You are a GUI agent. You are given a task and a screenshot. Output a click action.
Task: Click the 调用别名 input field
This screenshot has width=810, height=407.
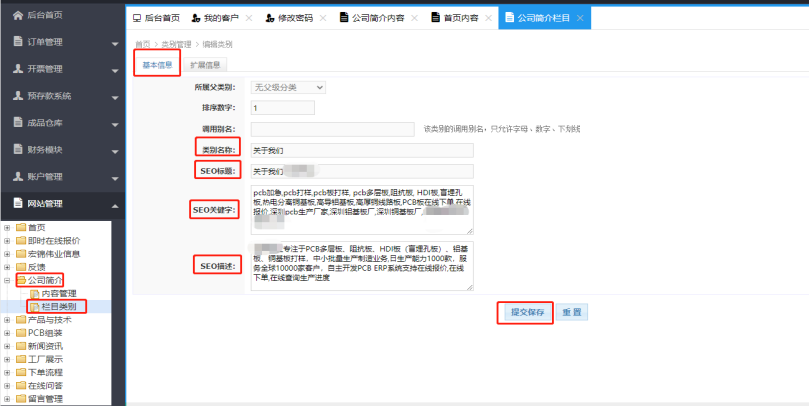click(x=332, y=129)
